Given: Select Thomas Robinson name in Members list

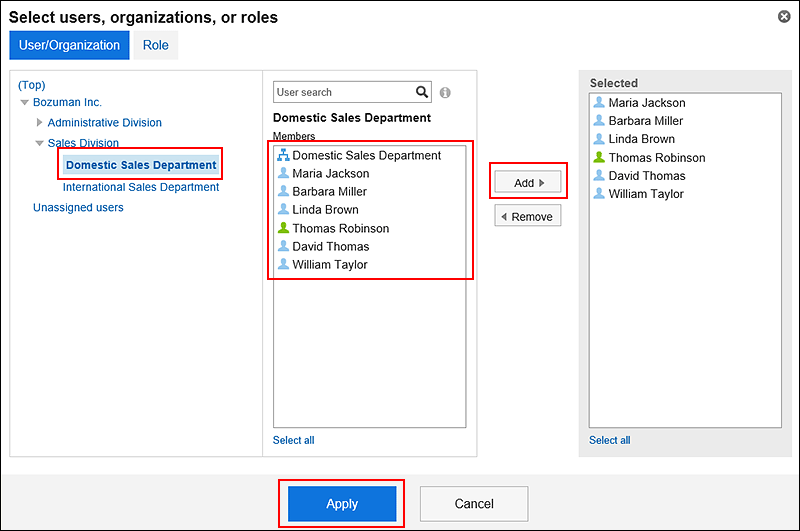Looking at the screenshot, I should click(x=341, y=228).
